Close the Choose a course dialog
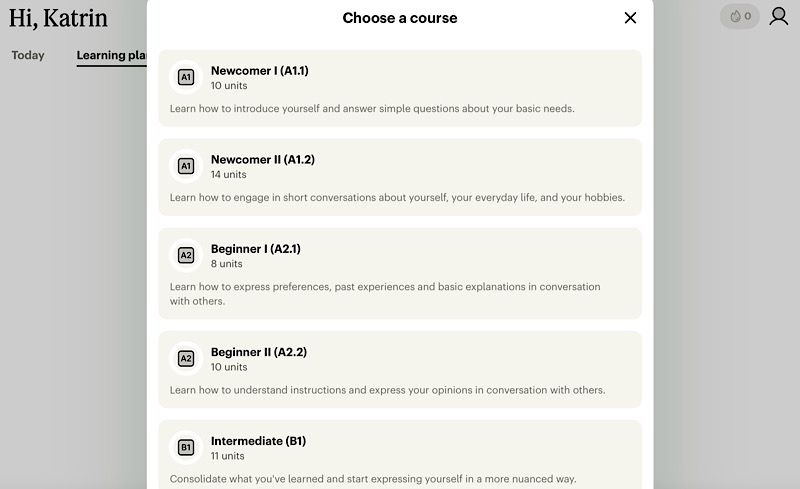The height and width of the screenshot is (489, 800). (x=630, y=18)
